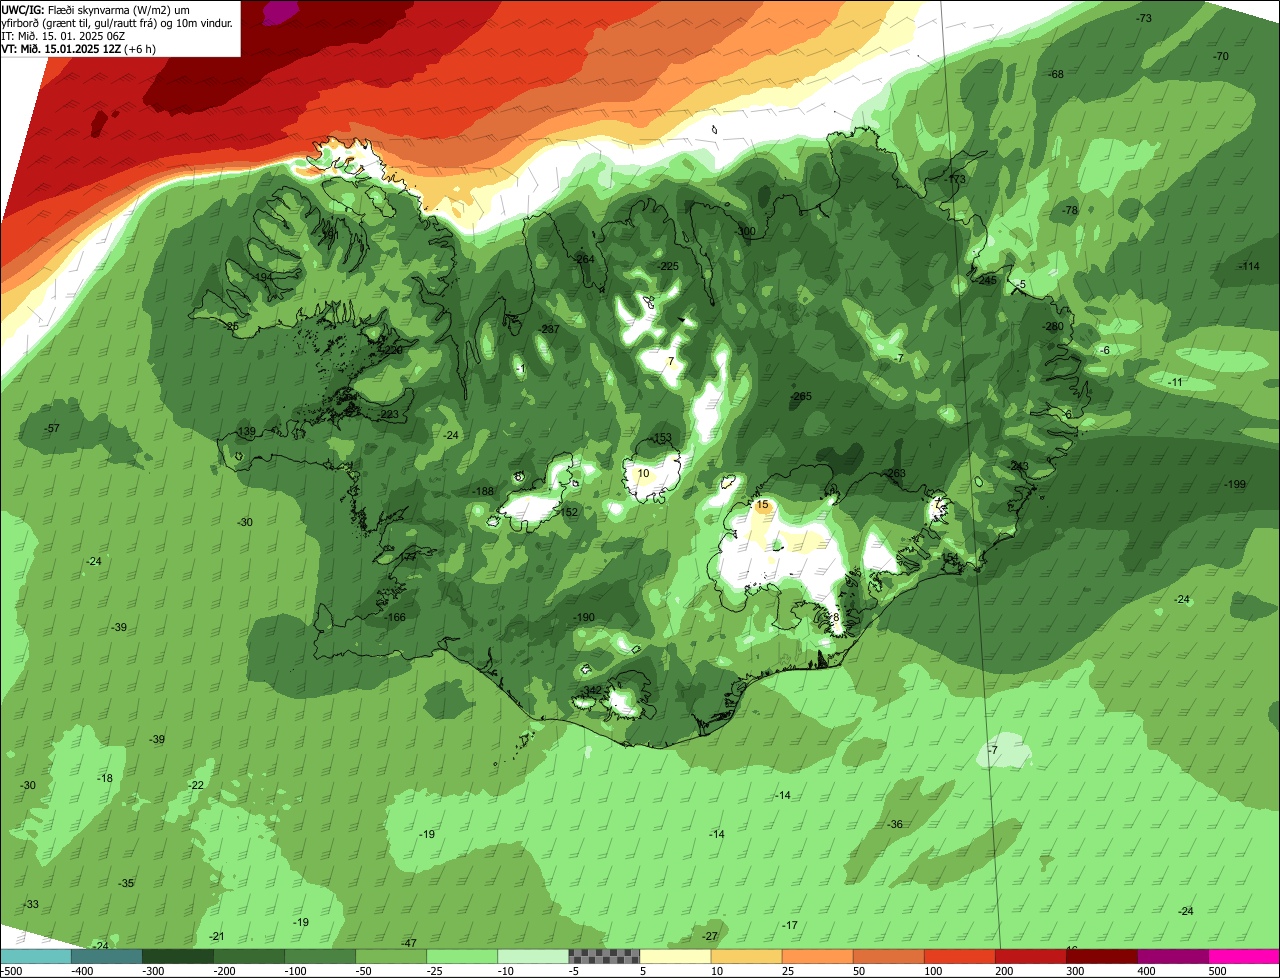Choose the dark red legend swatch between 300 and 400
Viewport: 1280px width, 978px height.
pyautogui.click(x=1102, y=956)
